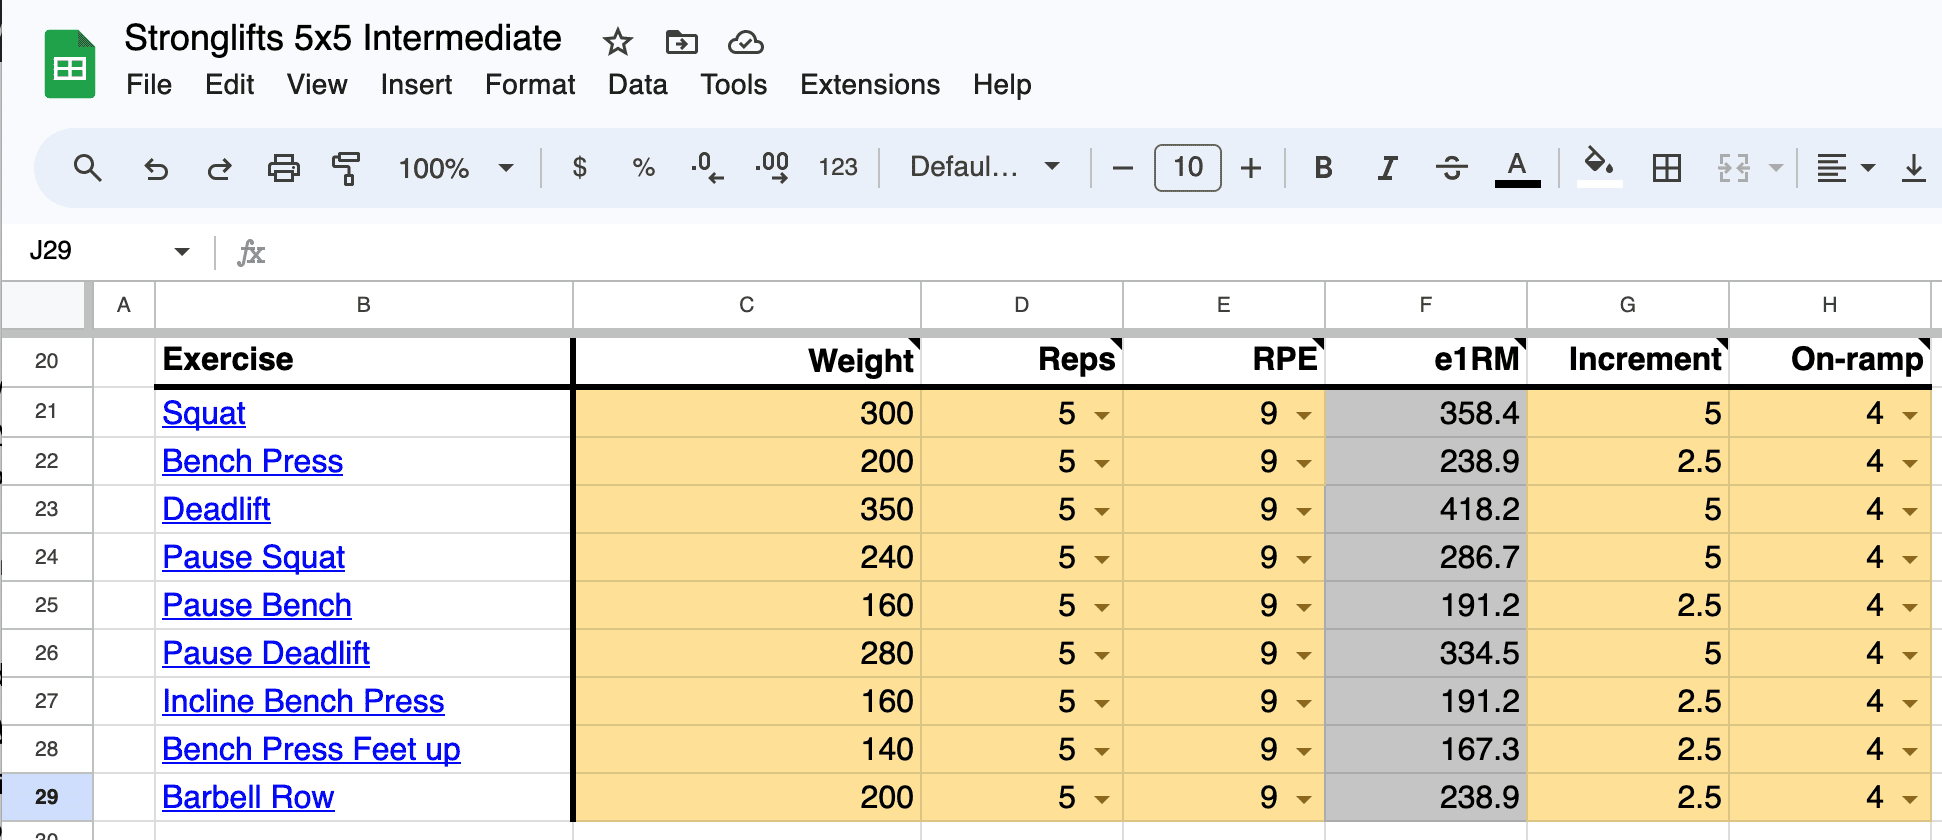Follow the Squat link
Image resolution: width=1942 pixels, height=840 pixels.
[x=204, y=413]
